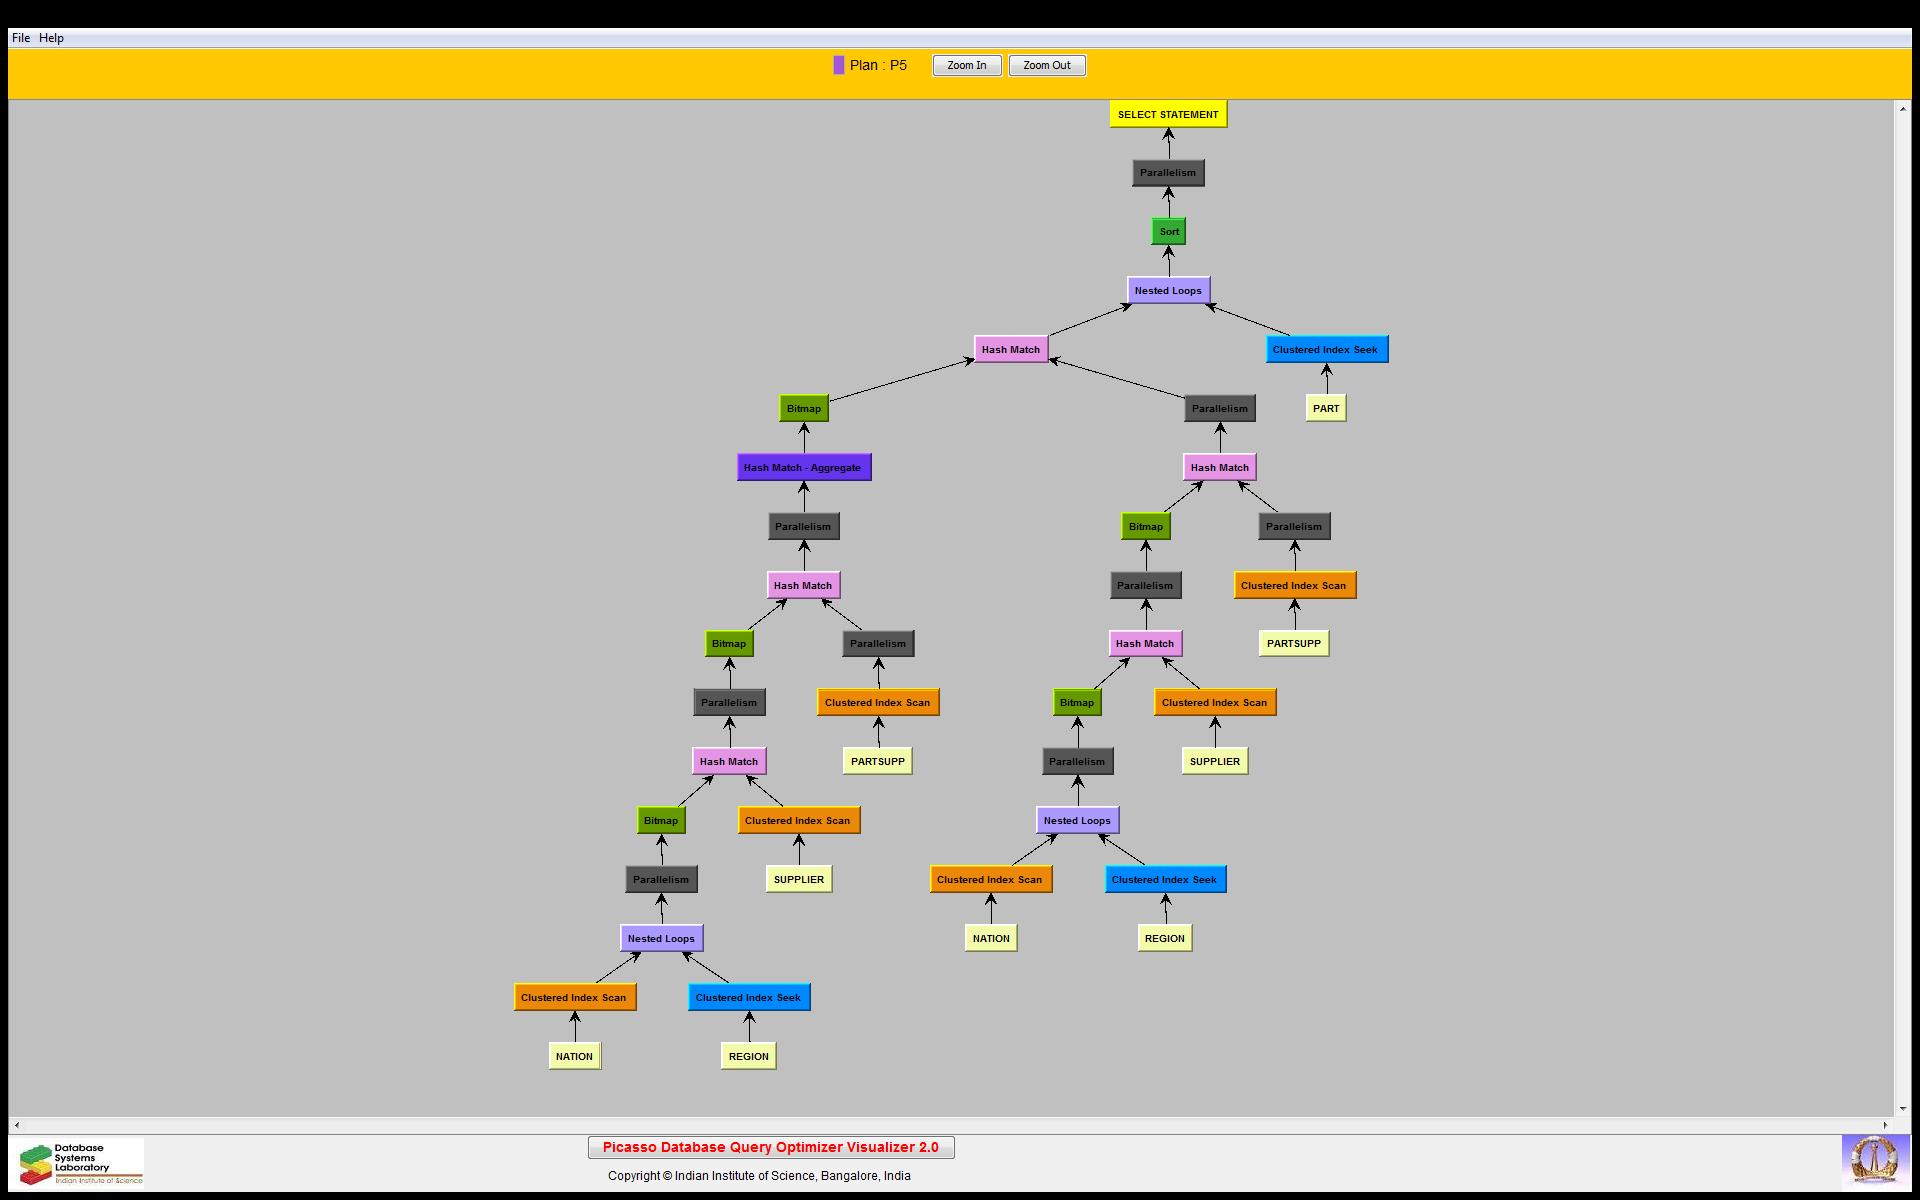
Task: Click the Picasso Database Query Optimizer Visualizer button
Action: pos(770,1147)
